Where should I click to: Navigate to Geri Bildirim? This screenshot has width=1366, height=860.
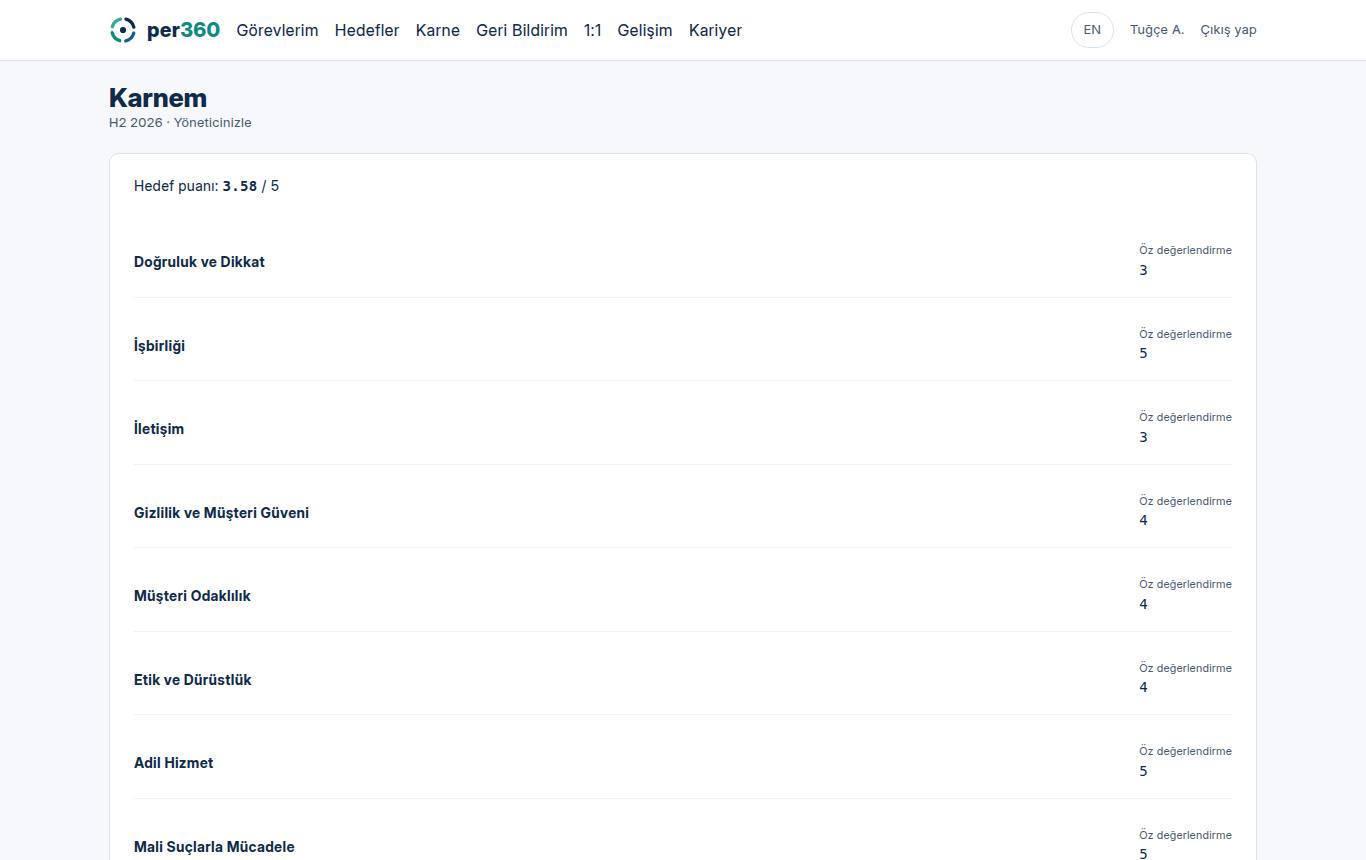522,30
